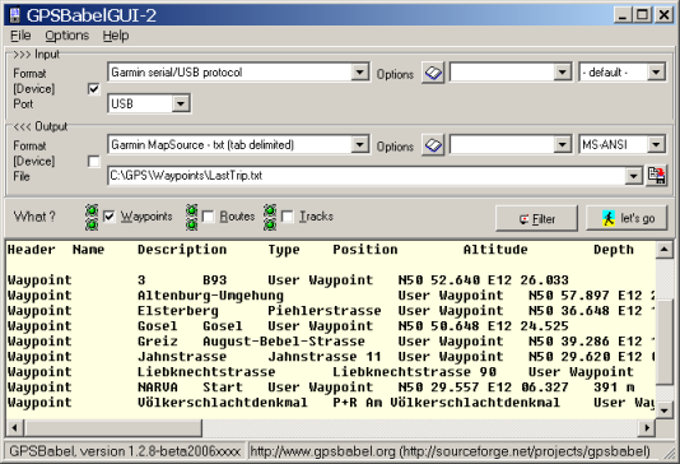680x464 pixels.
Task: Minimize the GPSBabelGUI window
Action: [x=623, y=15]
